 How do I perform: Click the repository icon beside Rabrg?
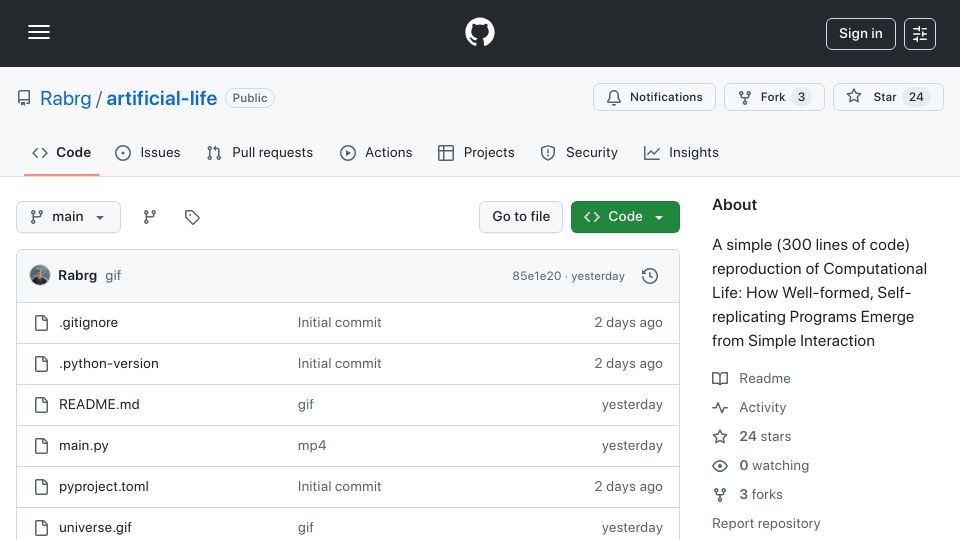[x=24, y=98]
